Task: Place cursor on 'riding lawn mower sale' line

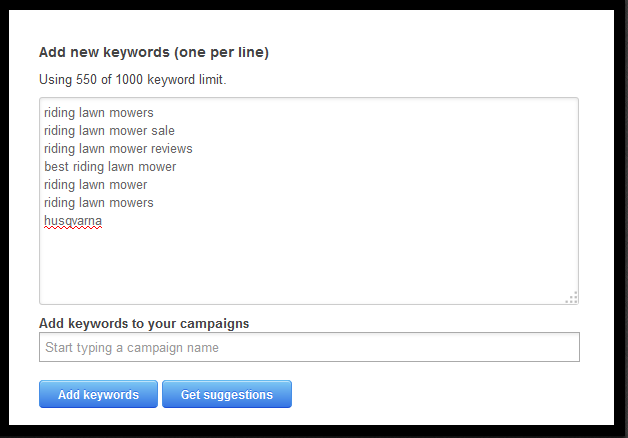Action: 109,131
